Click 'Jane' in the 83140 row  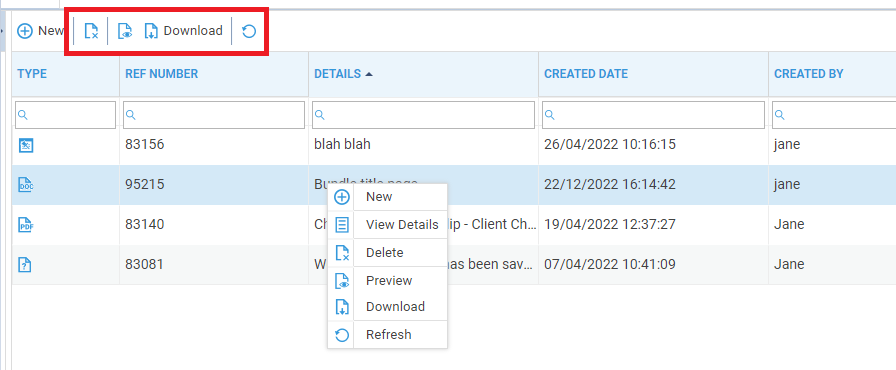[x=789, y=225]
